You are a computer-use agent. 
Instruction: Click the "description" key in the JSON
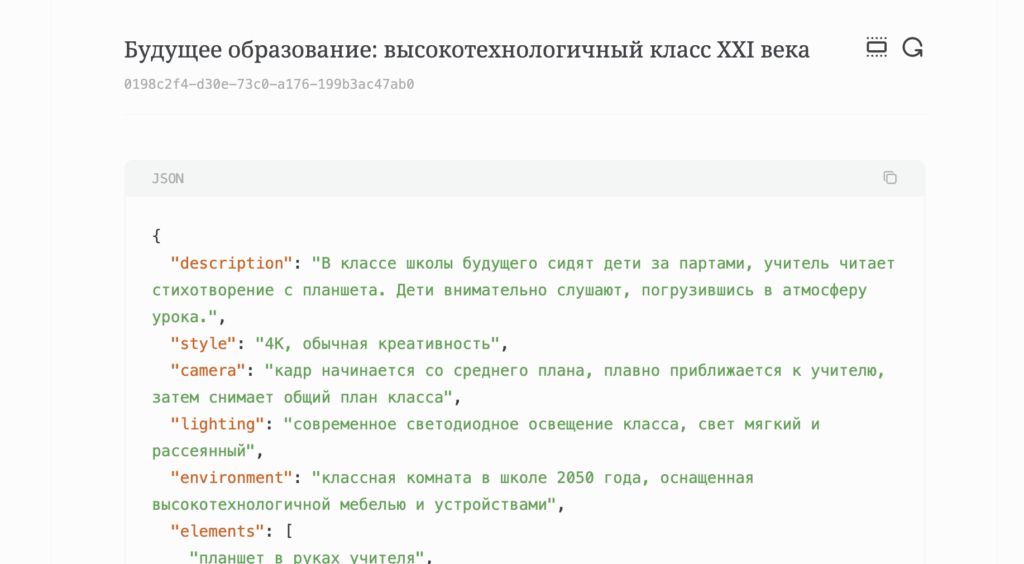click(x=231, y=263)
